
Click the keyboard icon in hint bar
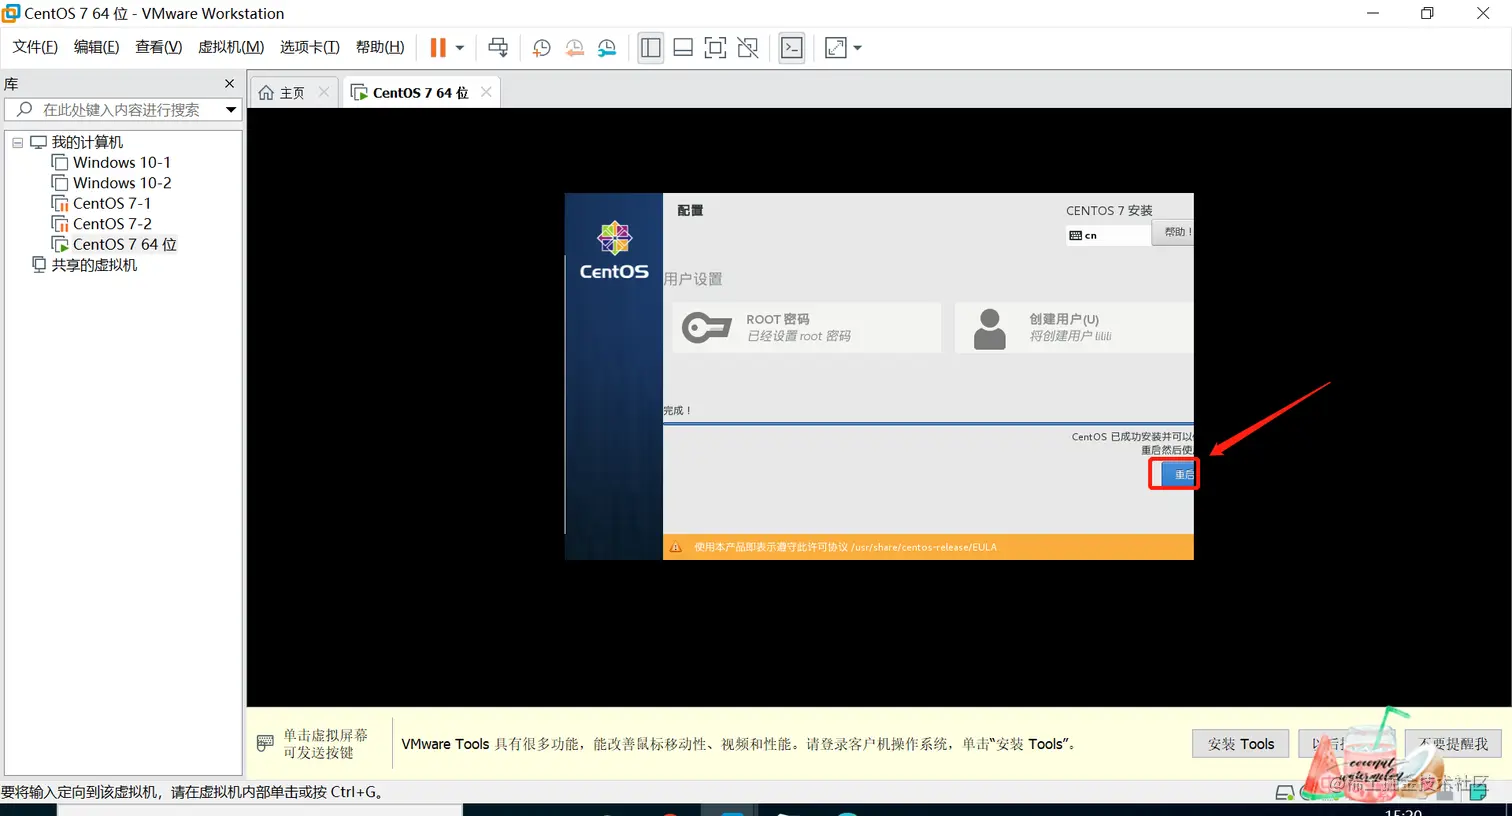click(265, 743)
